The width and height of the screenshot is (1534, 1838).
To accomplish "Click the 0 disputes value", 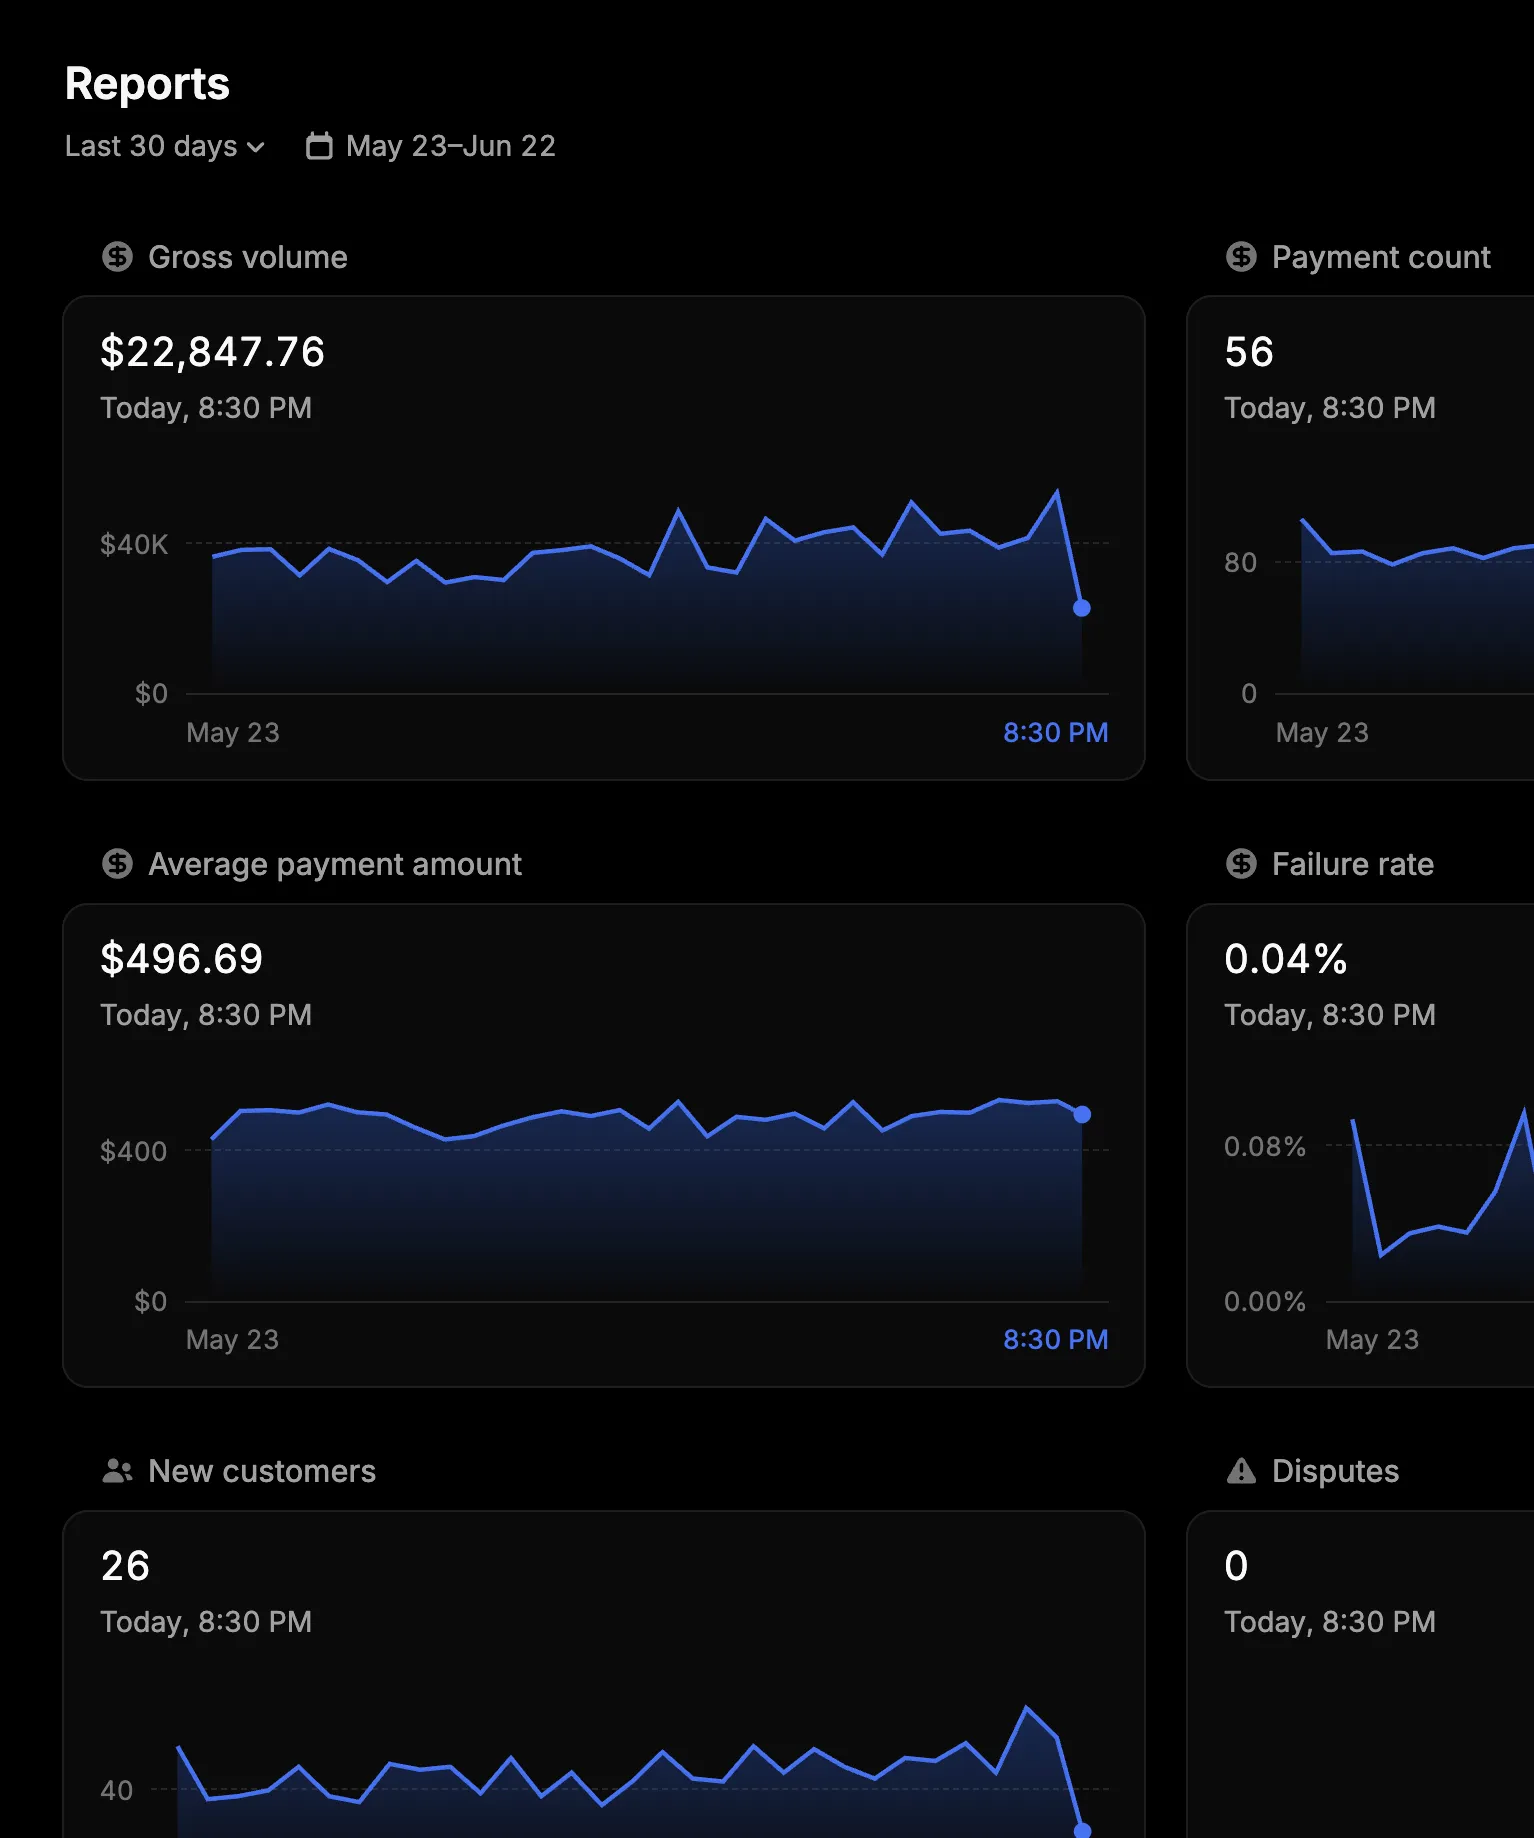I will pos(1237,1566).
